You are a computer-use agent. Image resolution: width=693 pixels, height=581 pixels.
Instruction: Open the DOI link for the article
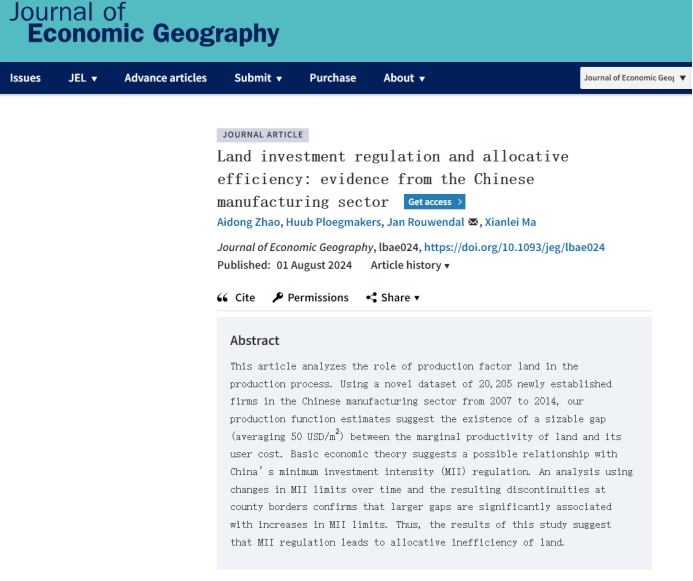(x=514, y=247)
